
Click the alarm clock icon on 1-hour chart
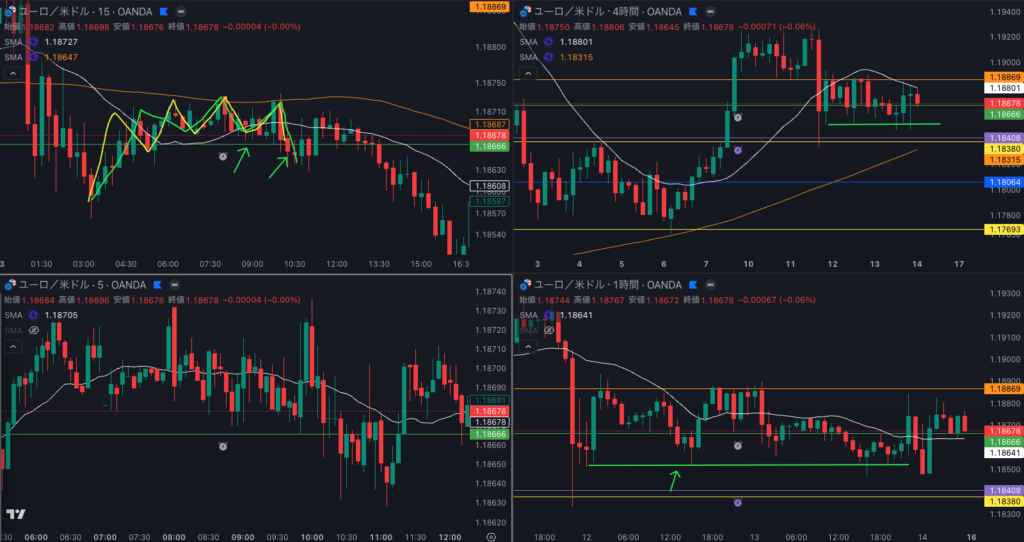pyautogui.click(x=738, y=444)
